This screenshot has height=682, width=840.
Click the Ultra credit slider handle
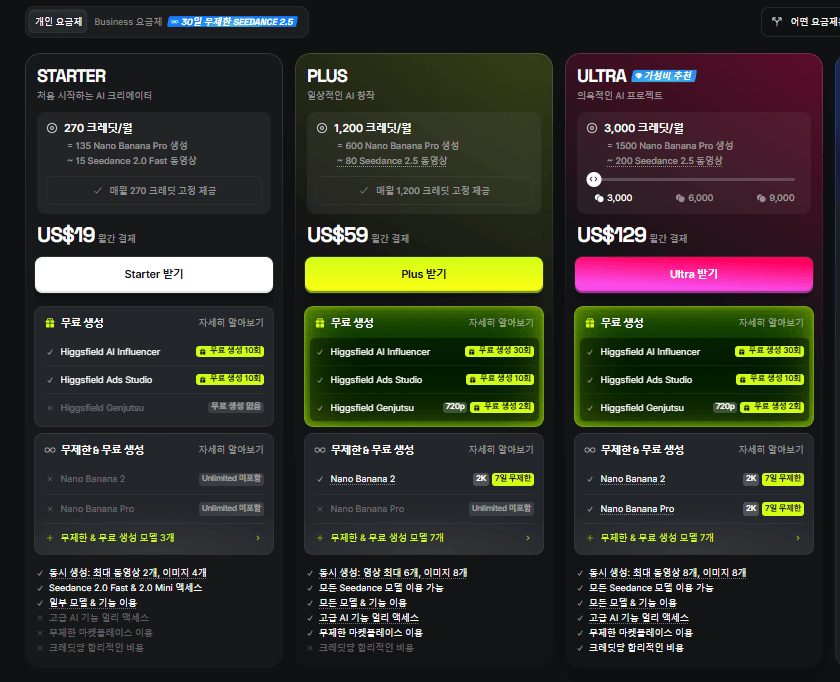(x=594, y=179)
